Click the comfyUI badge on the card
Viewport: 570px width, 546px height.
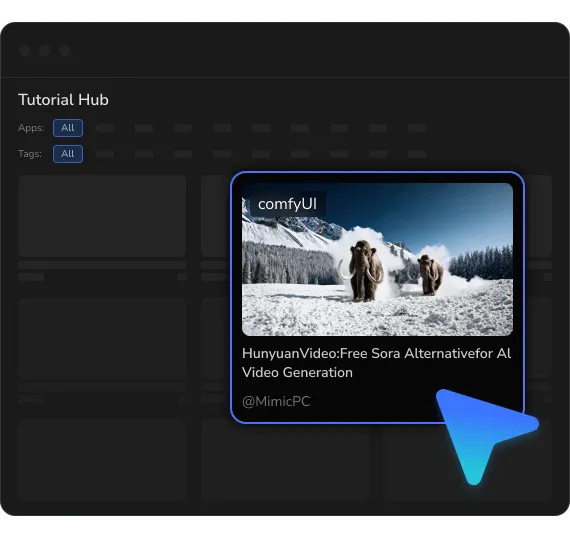pos(288,204)
